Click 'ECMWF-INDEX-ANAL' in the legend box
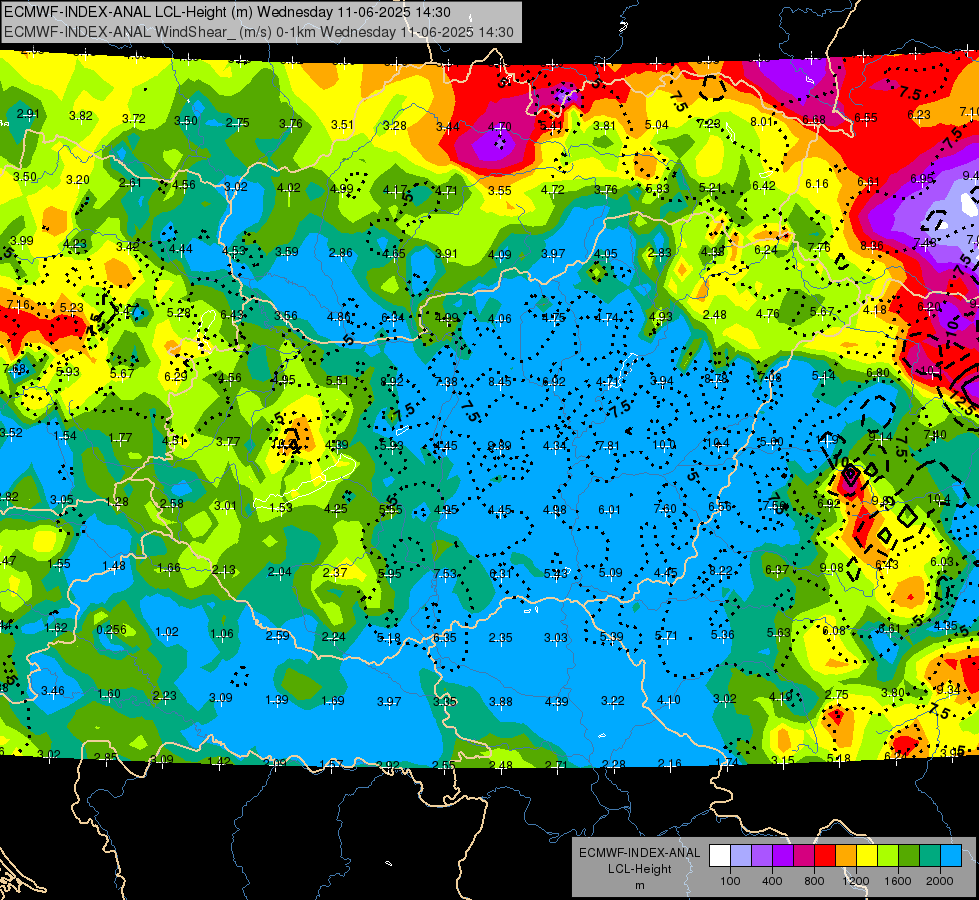 click(639, 853)
